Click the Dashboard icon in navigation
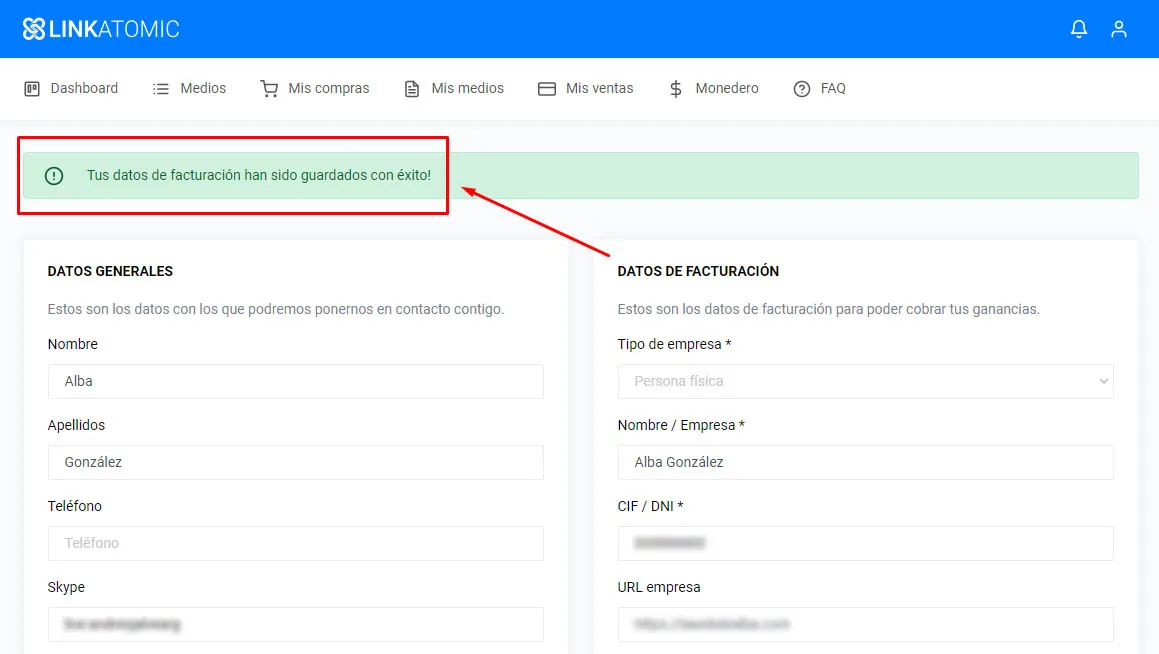Screen dimensions: 1159x654 (32, 89)
